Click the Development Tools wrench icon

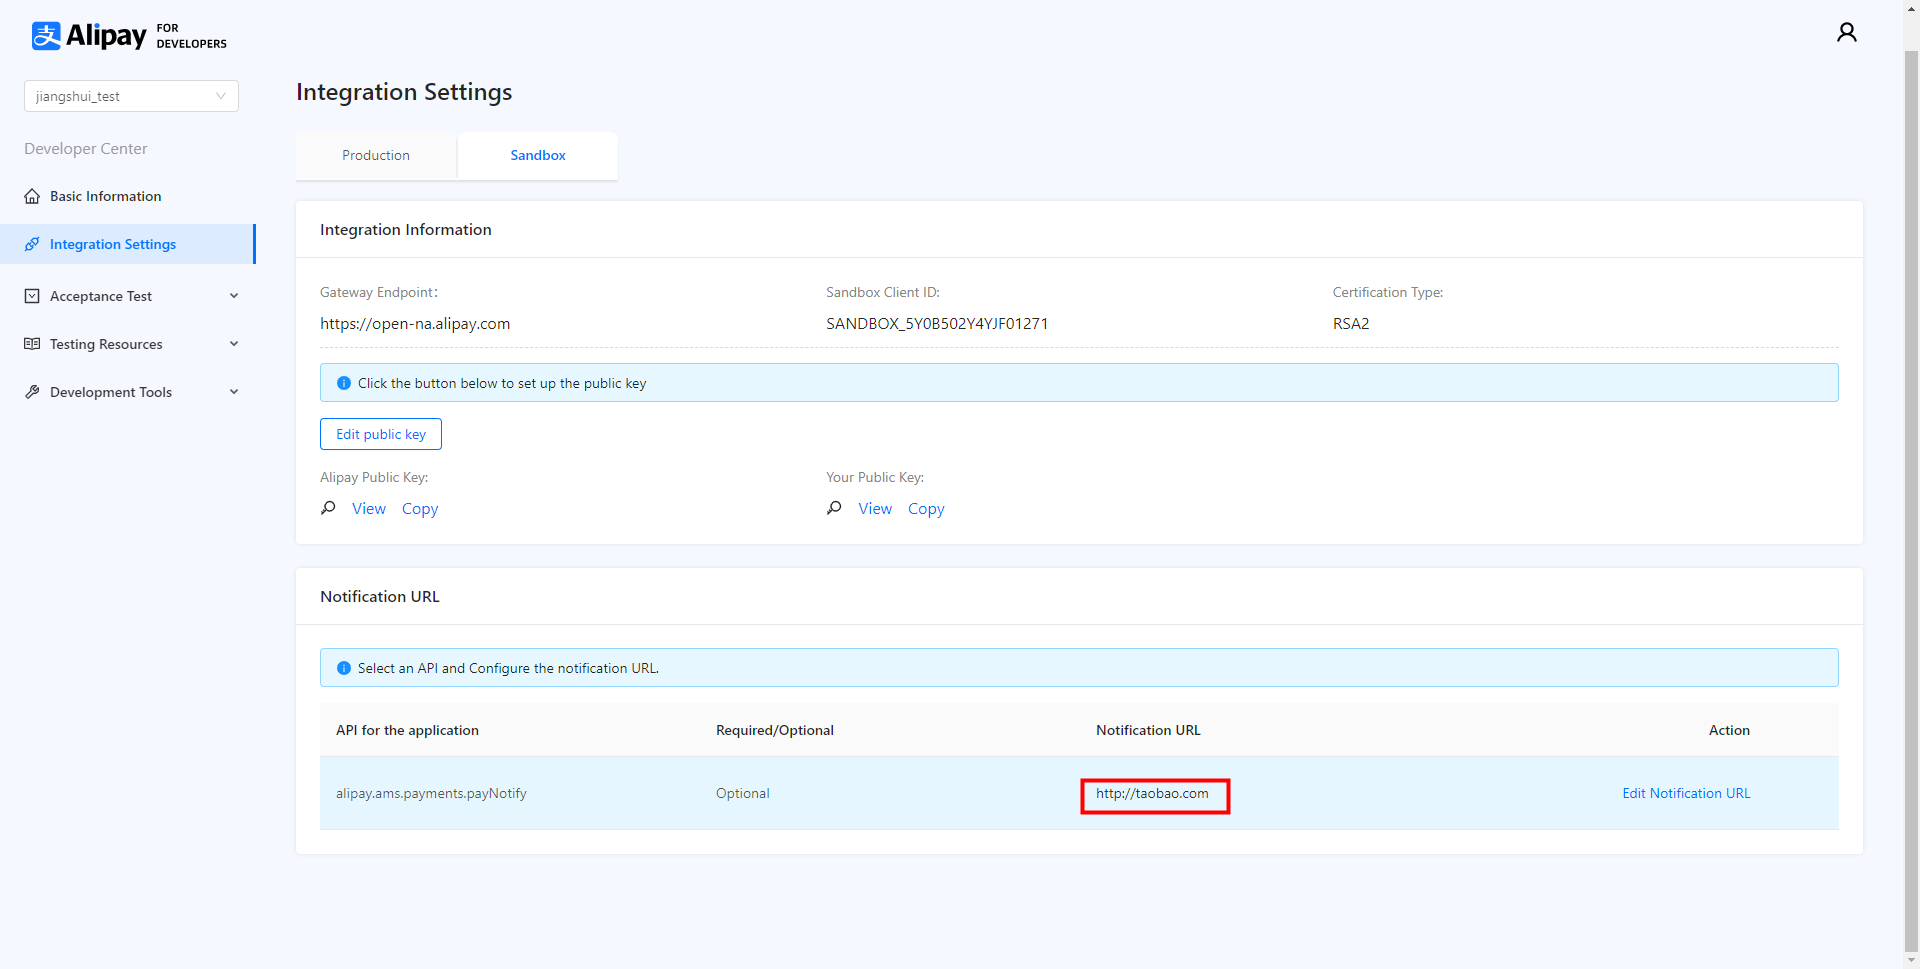32,392
